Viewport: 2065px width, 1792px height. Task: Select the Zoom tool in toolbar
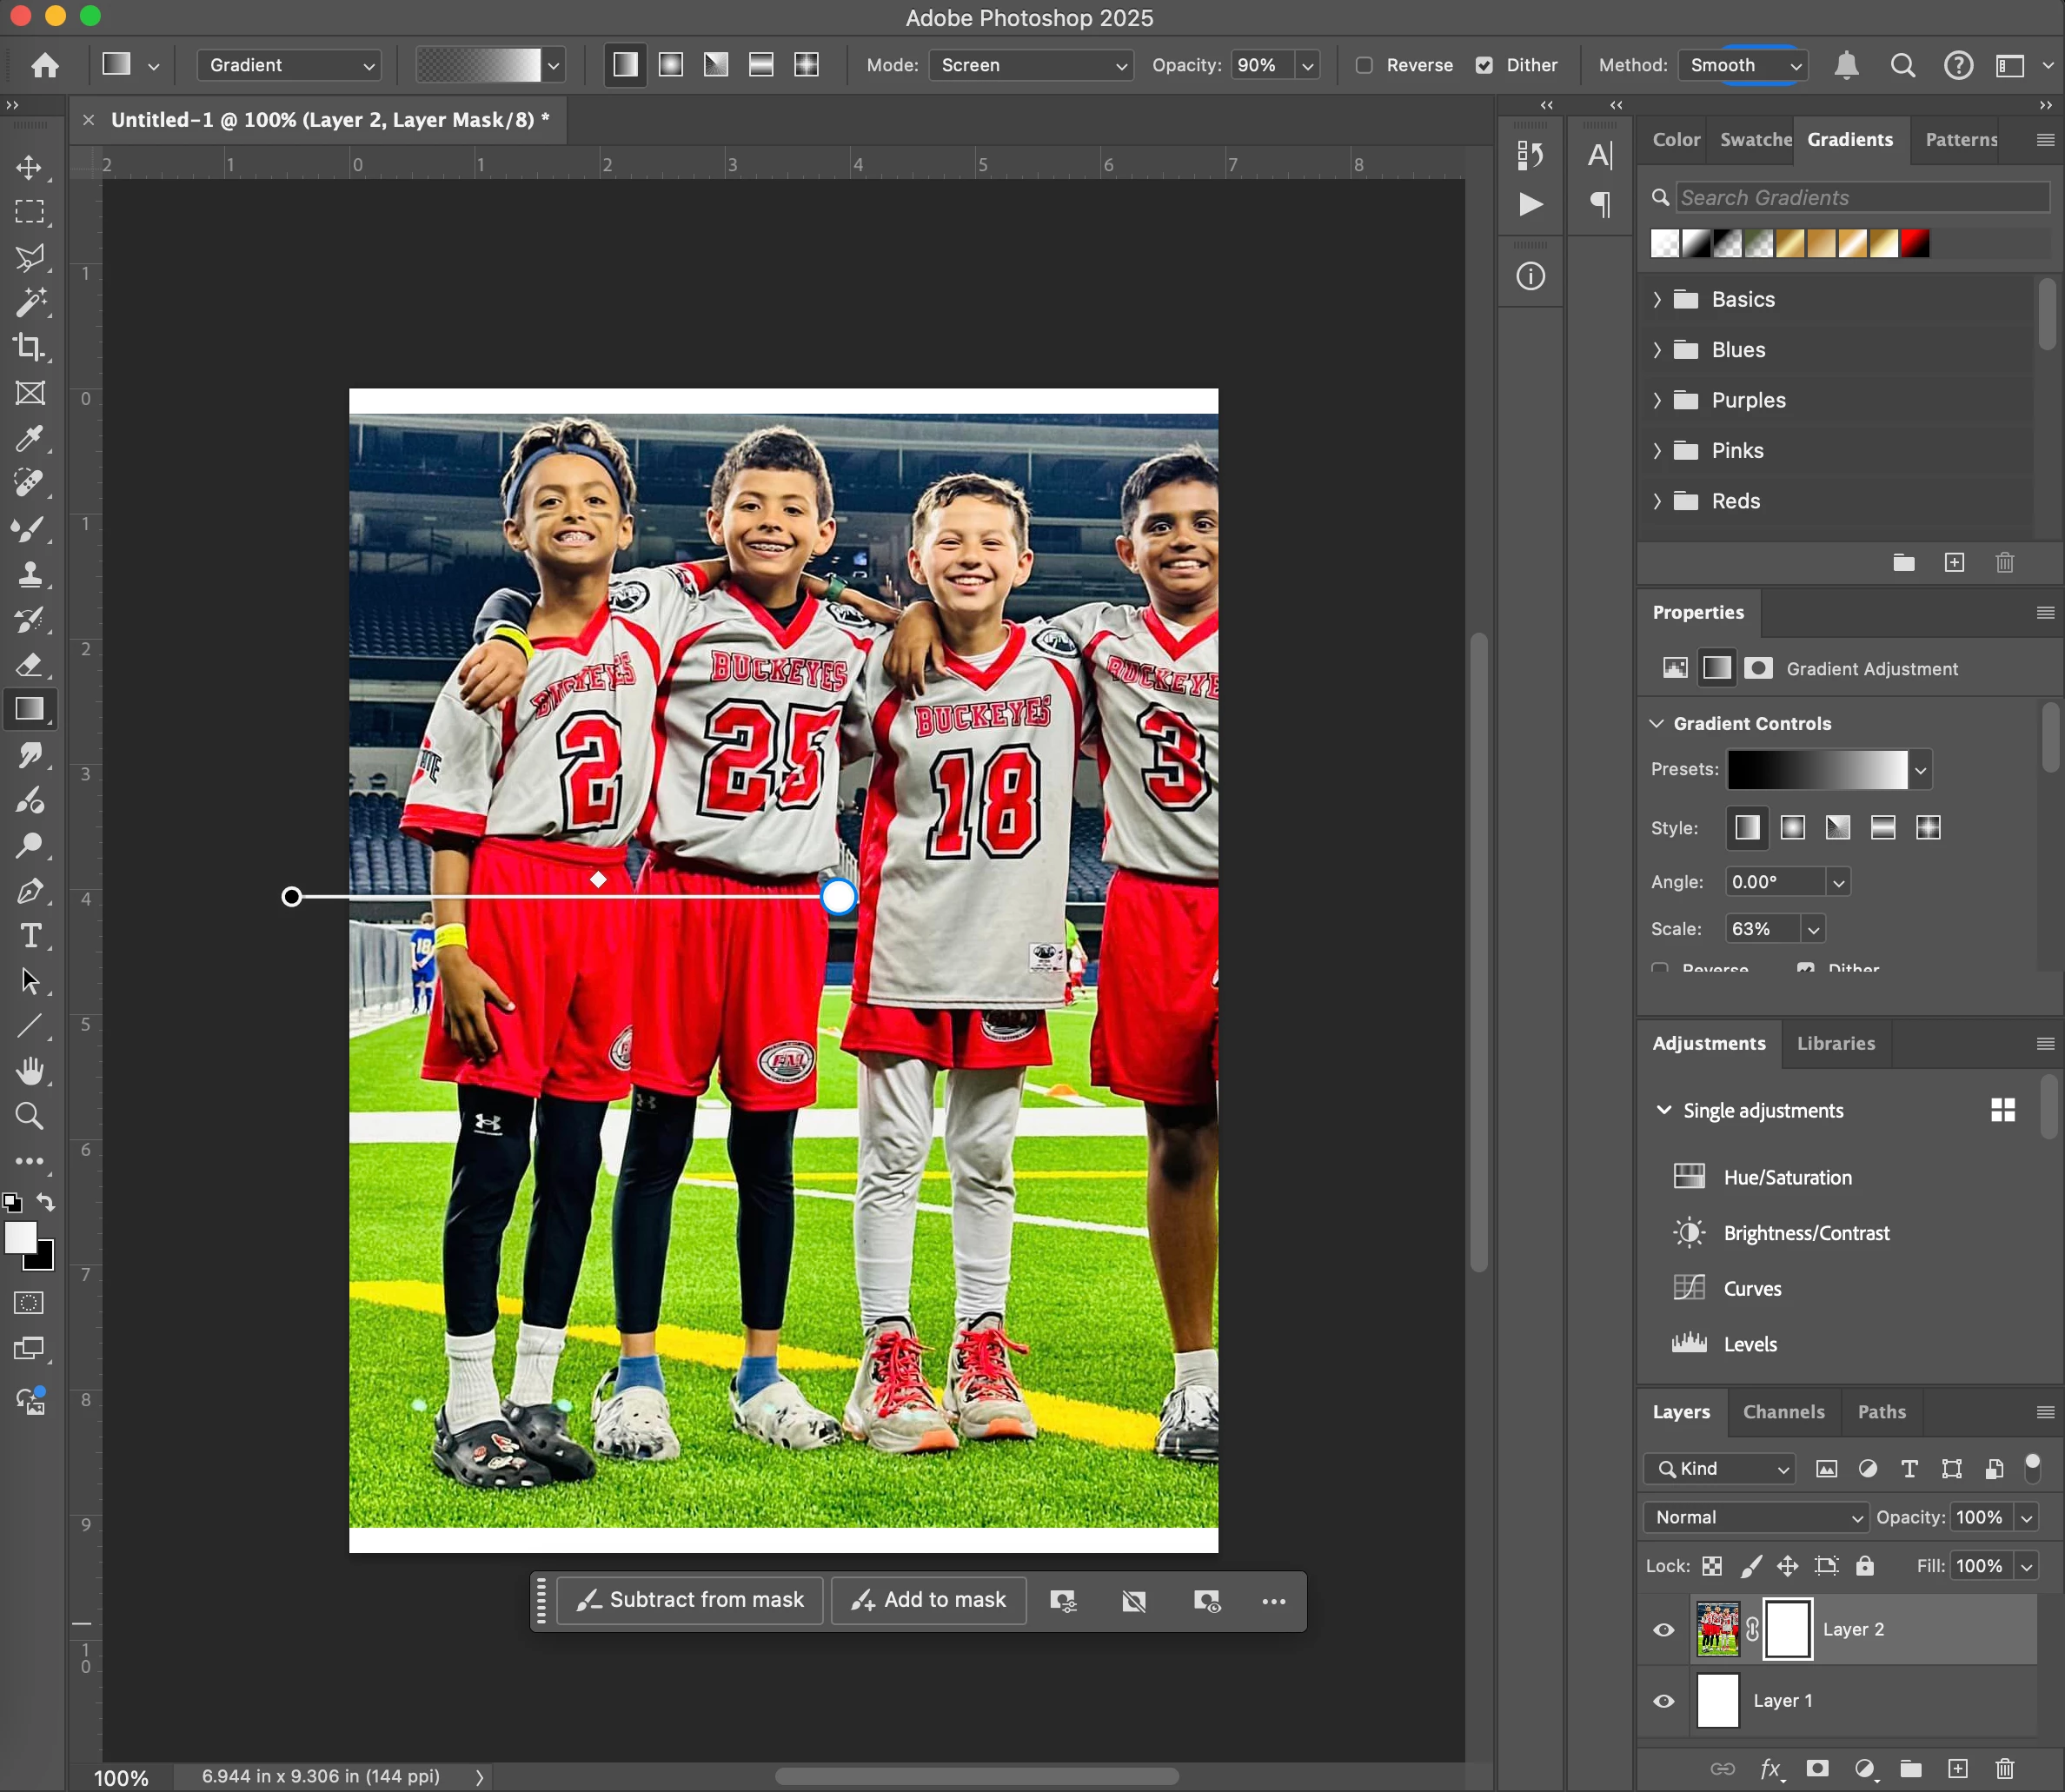(29, 1116)
